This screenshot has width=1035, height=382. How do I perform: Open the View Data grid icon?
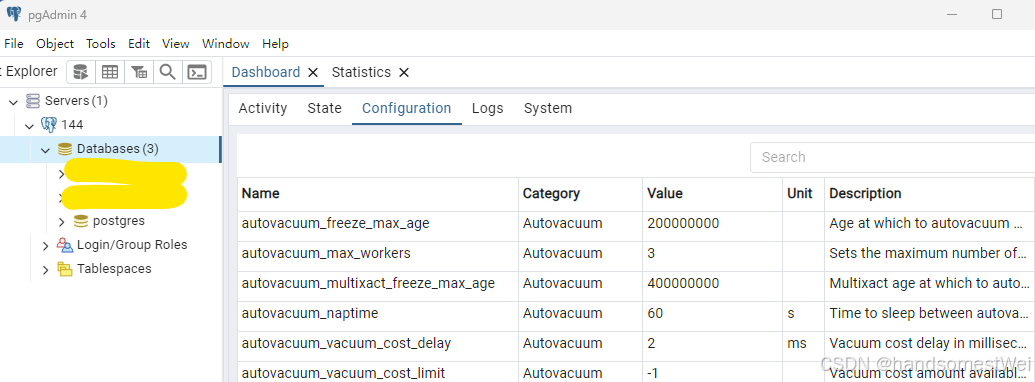tap(110, 72)
